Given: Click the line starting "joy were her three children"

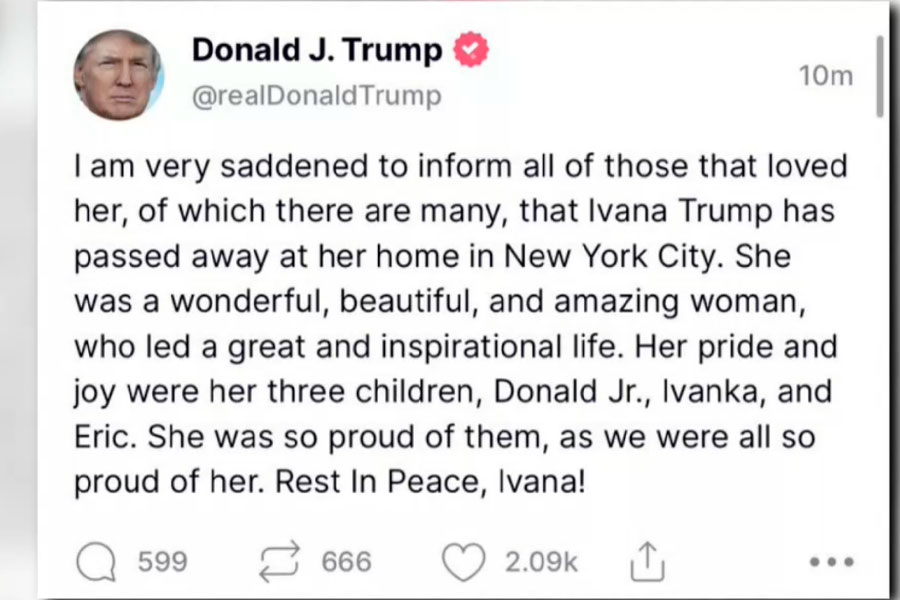Looking at the screenshot, I should click(x=453, y=392).
